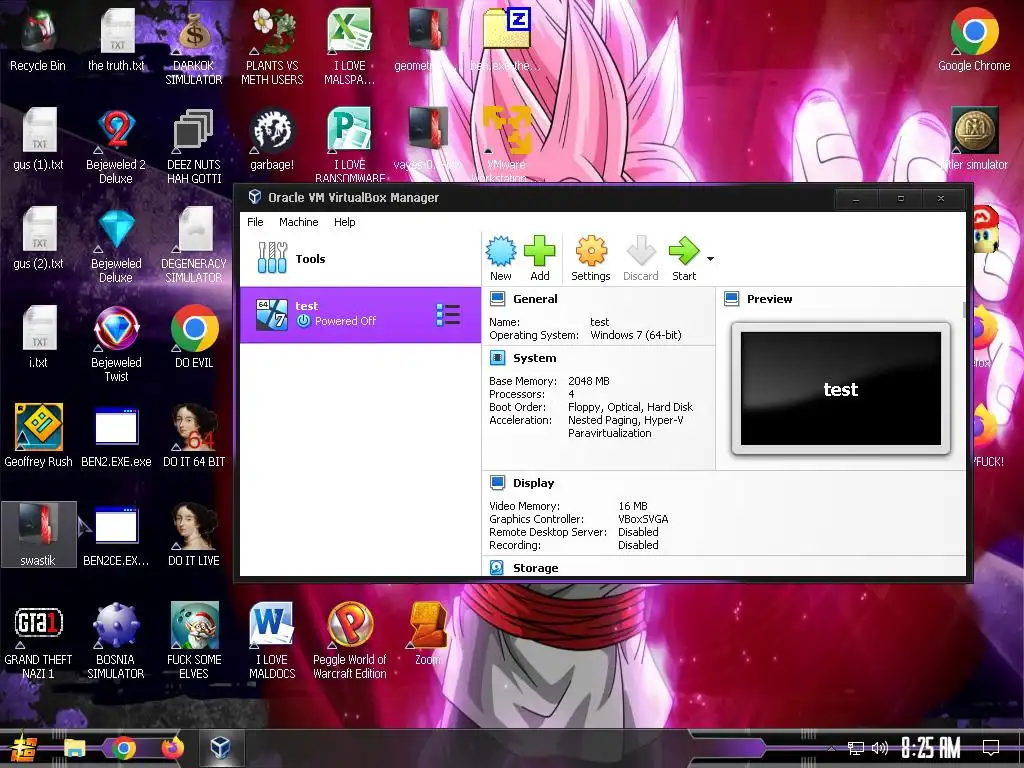Click the 'VBoxSVGA' graphics controller value
Image resolution: width=1024 pixels, height=768 pixels.
[643, 519]
